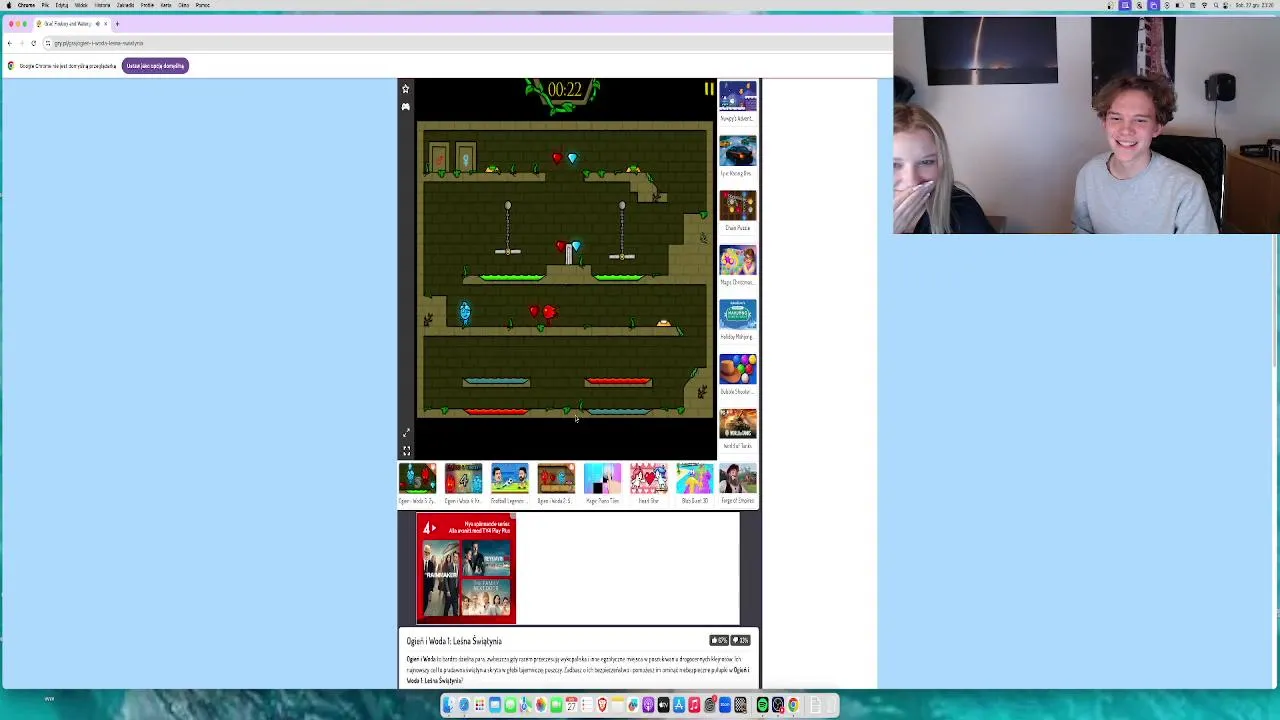Open the Widok menu
Viewport: 1280px width, 720px height.
tap(81, 5)
